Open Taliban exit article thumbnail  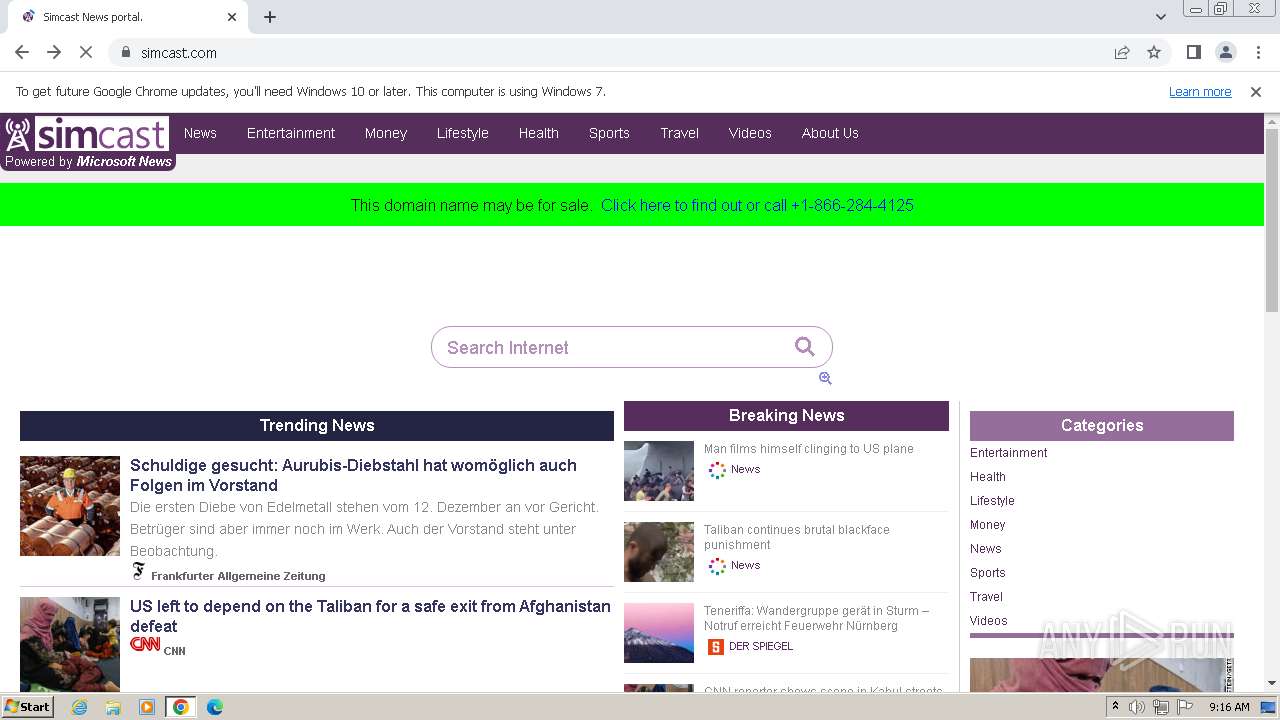point(70,644)
